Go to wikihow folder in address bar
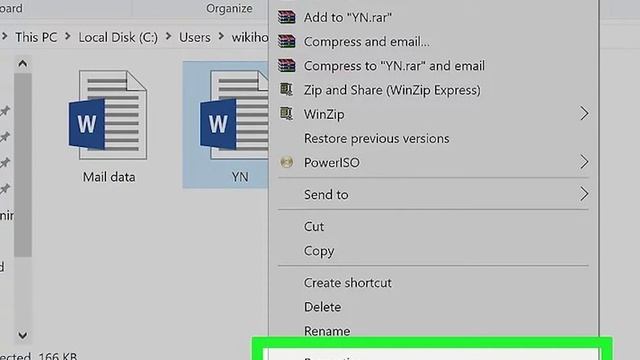Screen dimensions: 640x360 point(250,37)
